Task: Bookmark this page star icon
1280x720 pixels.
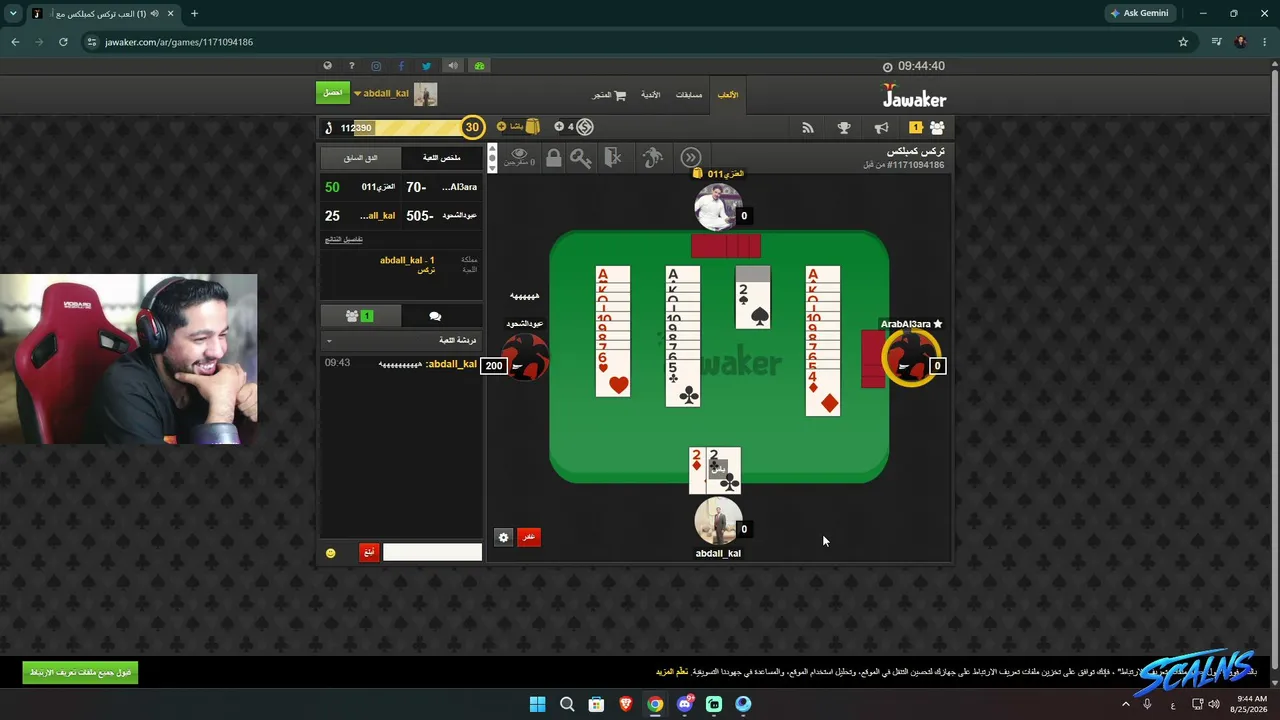Action: pos(1183,42)
